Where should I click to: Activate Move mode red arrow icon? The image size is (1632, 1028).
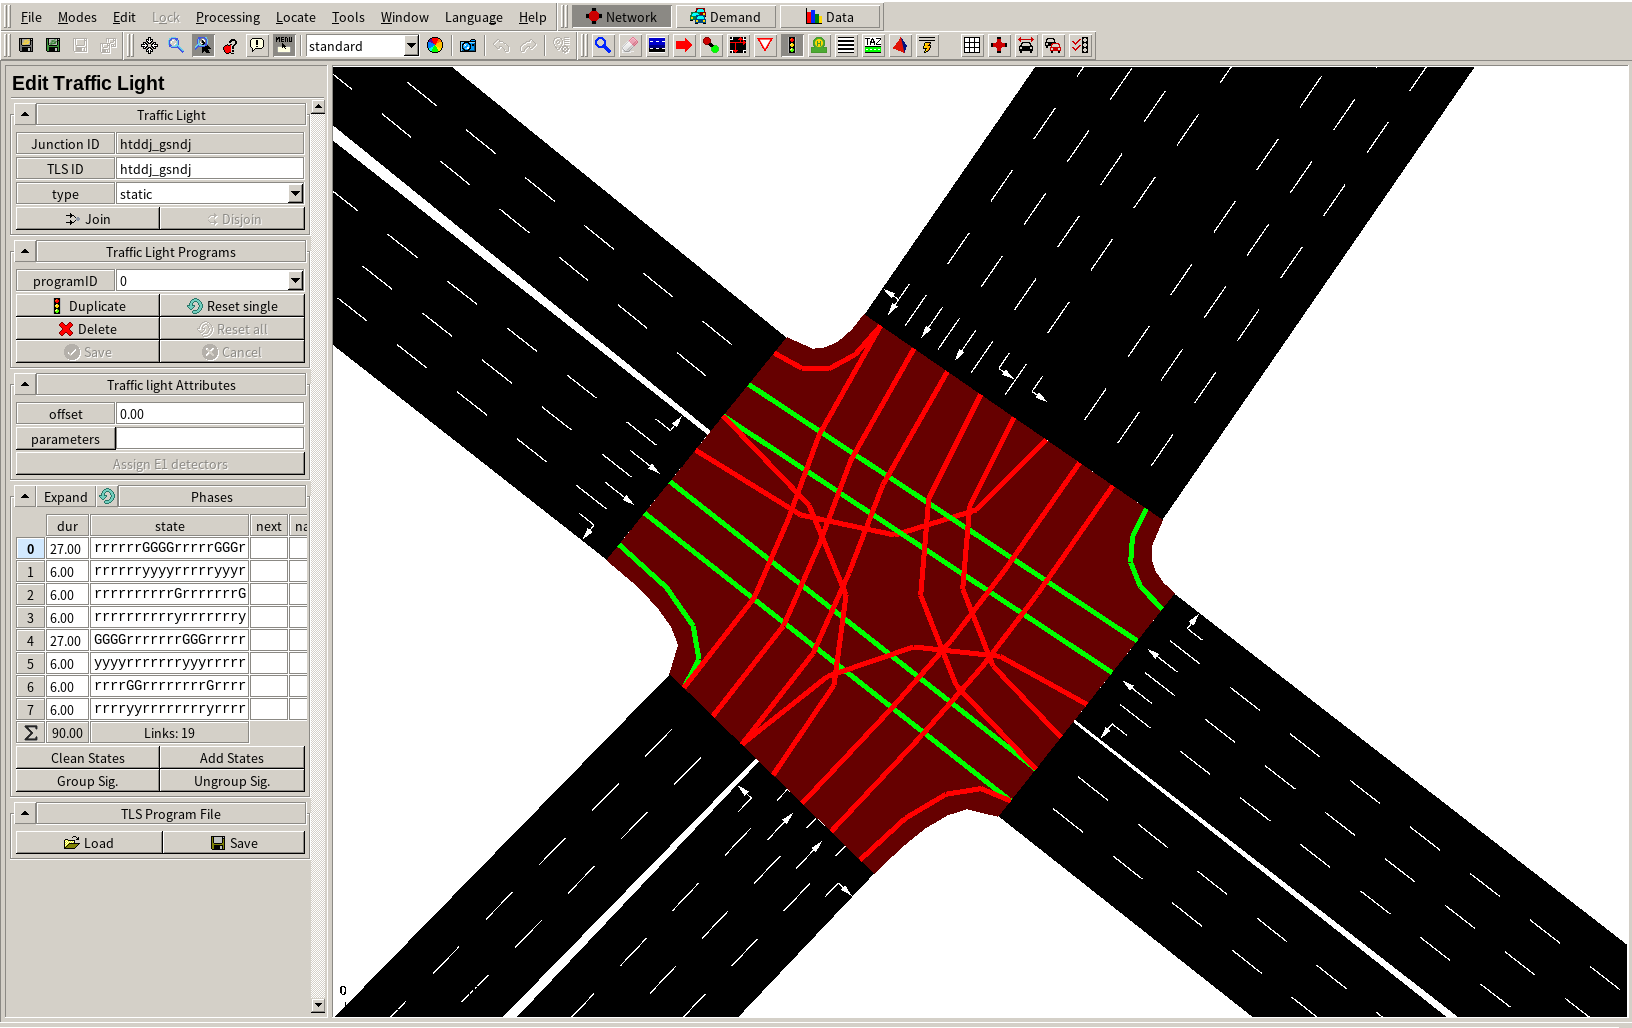pyautogui.click(x=684, y=45)
